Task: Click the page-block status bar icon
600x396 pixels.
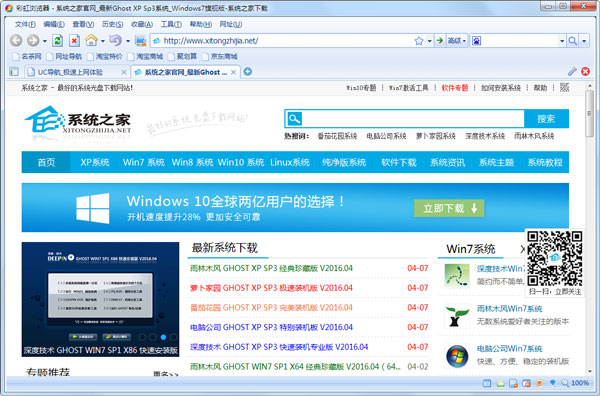Action: point(514,383)
